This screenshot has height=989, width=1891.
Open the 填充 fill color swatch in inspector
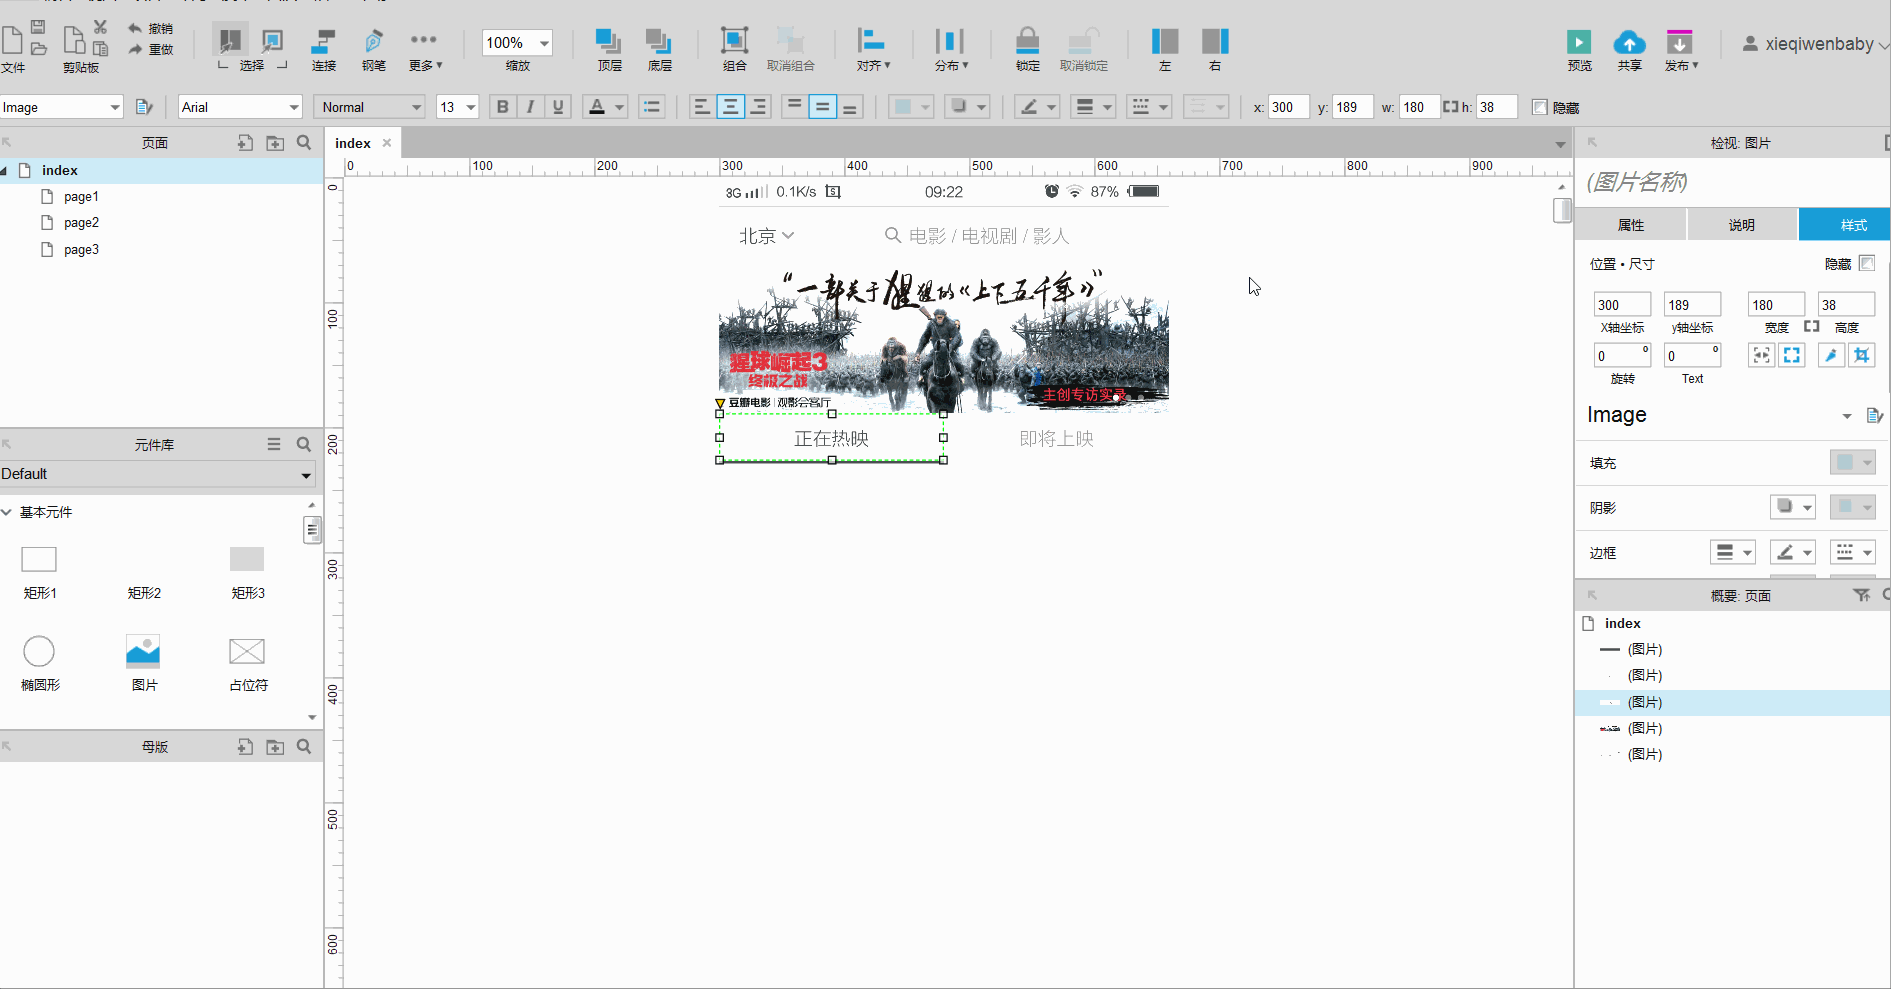(x=1852, y=462)
